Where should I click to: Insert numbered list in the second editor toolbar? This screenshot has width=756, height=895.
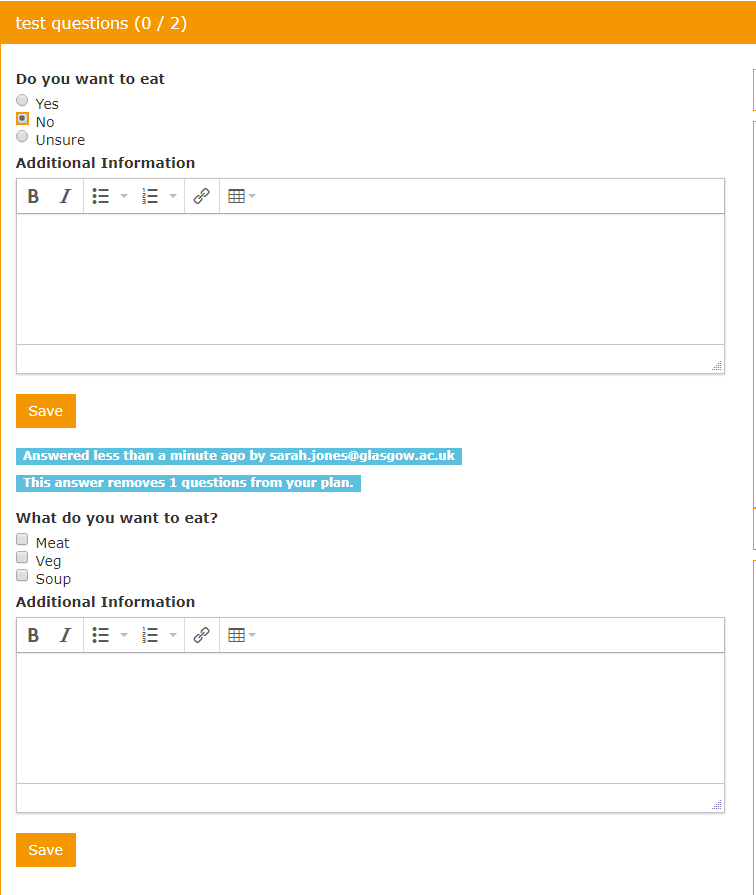coord(150,635)
